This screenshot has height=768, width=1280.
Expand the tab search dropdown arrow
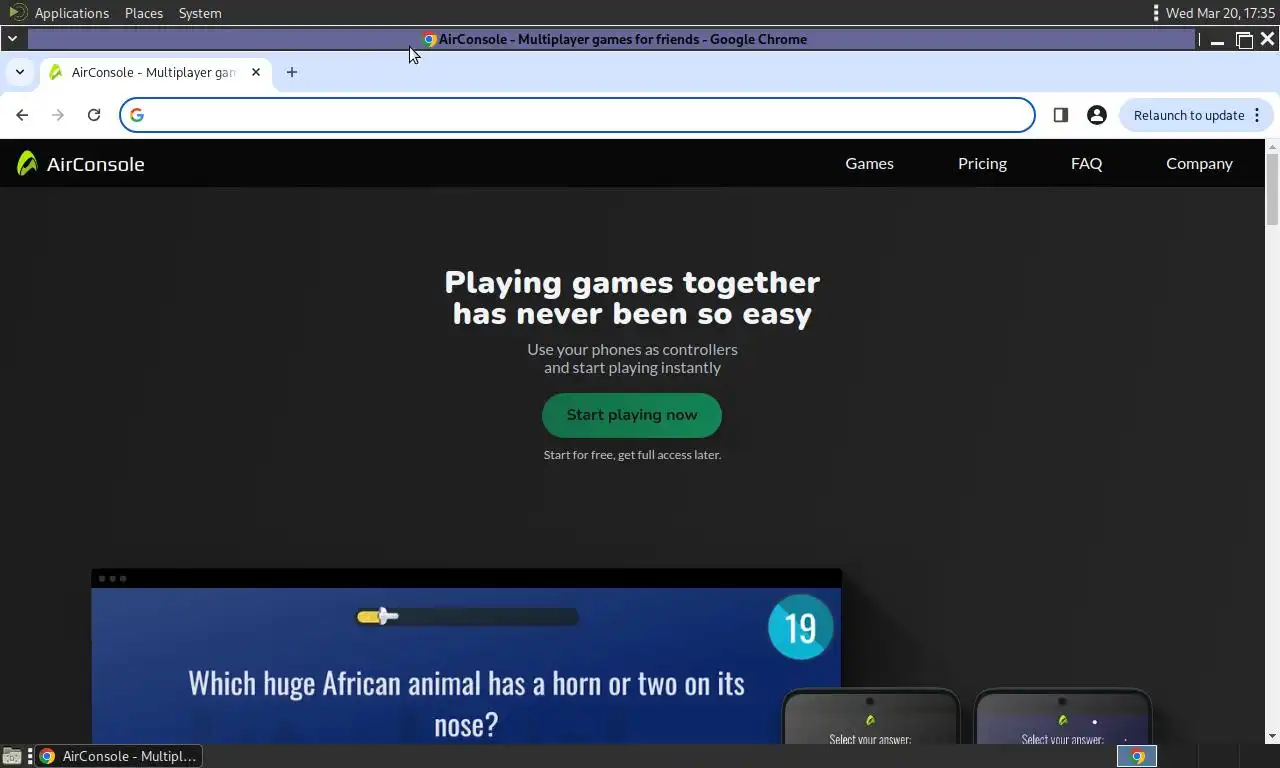point(19,72)
